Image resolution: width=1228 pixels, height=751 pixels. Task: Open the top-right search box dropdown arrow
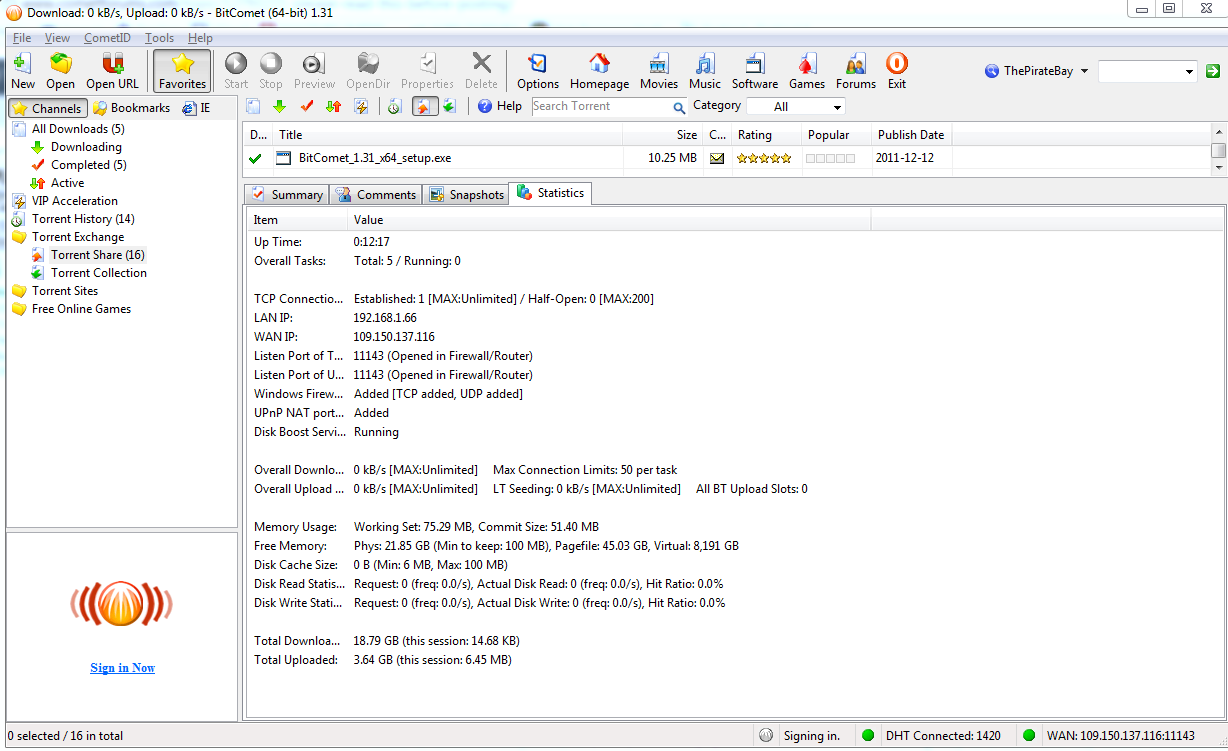pos(1189,71)
